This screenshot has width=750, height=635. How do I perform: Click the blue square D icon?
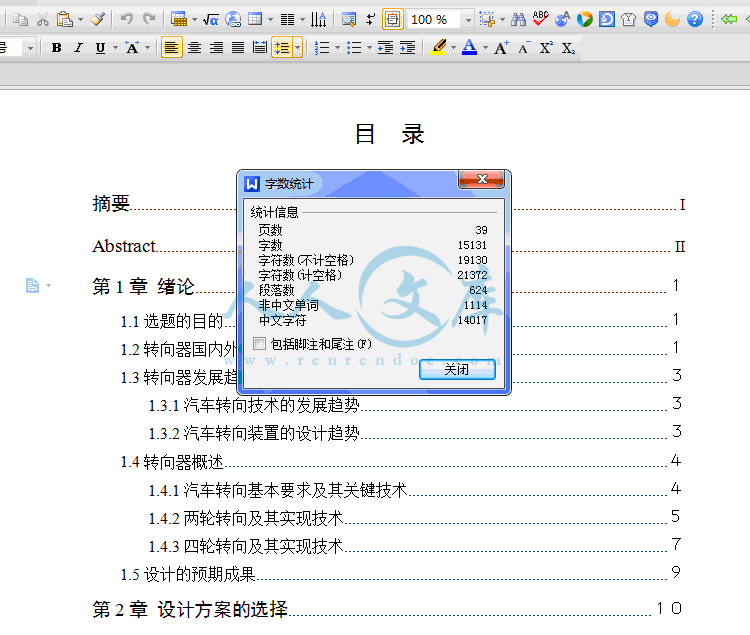click(607, 20)
